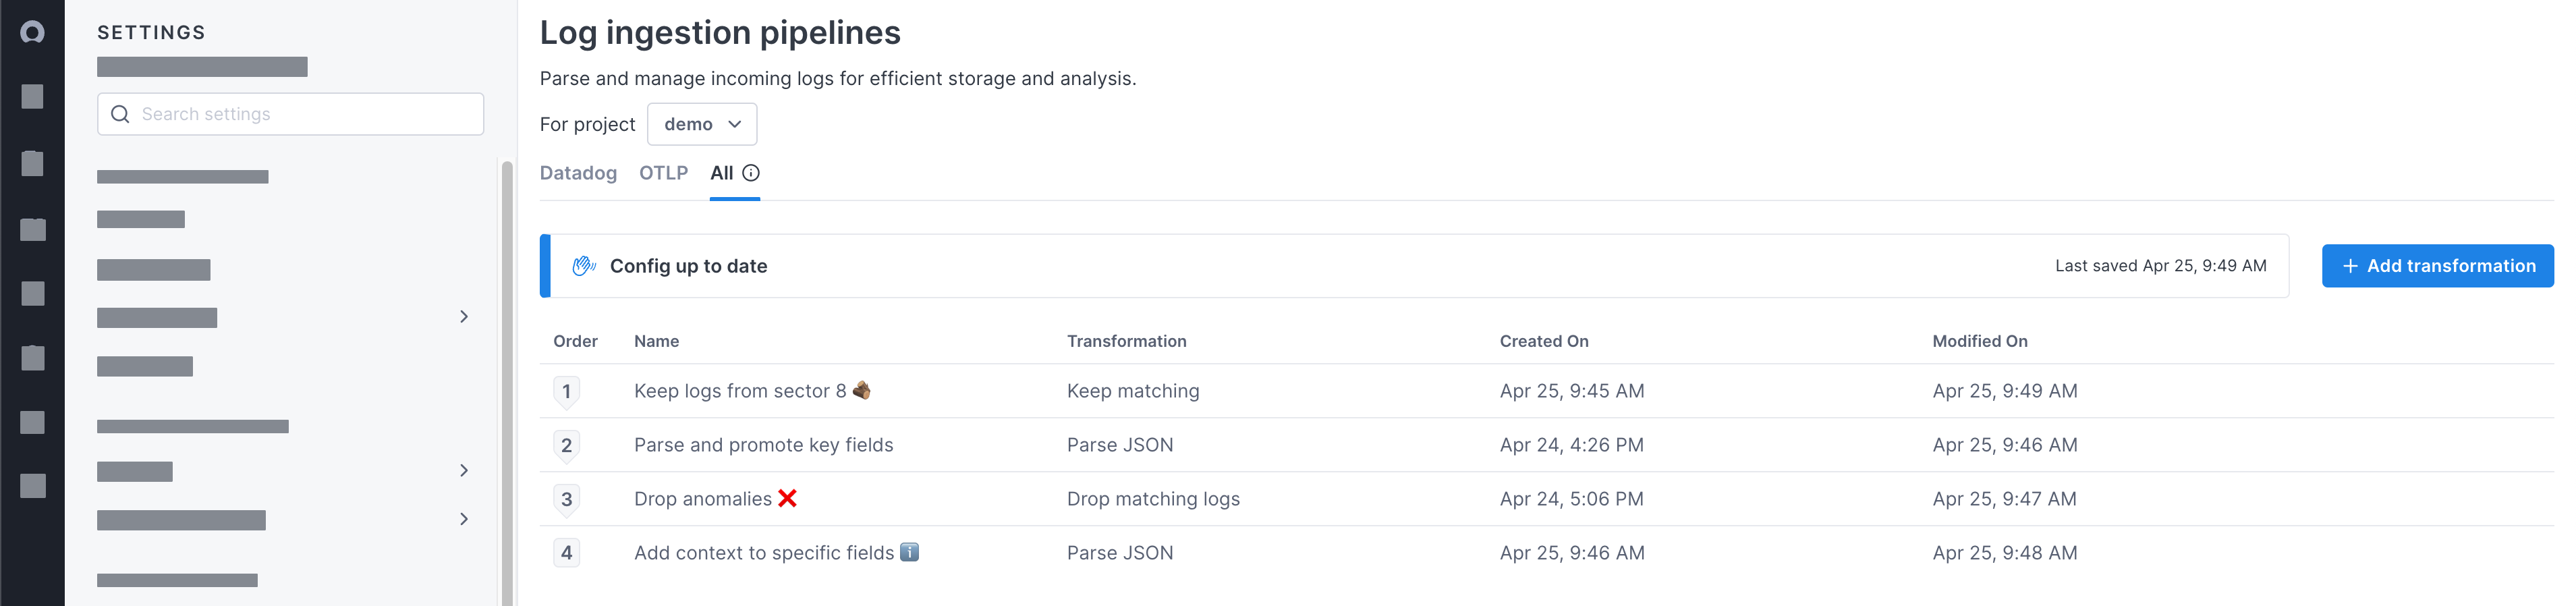Click the plus icon on Add transformation
The image size is (2576, 606).
tap(2350, 266)
